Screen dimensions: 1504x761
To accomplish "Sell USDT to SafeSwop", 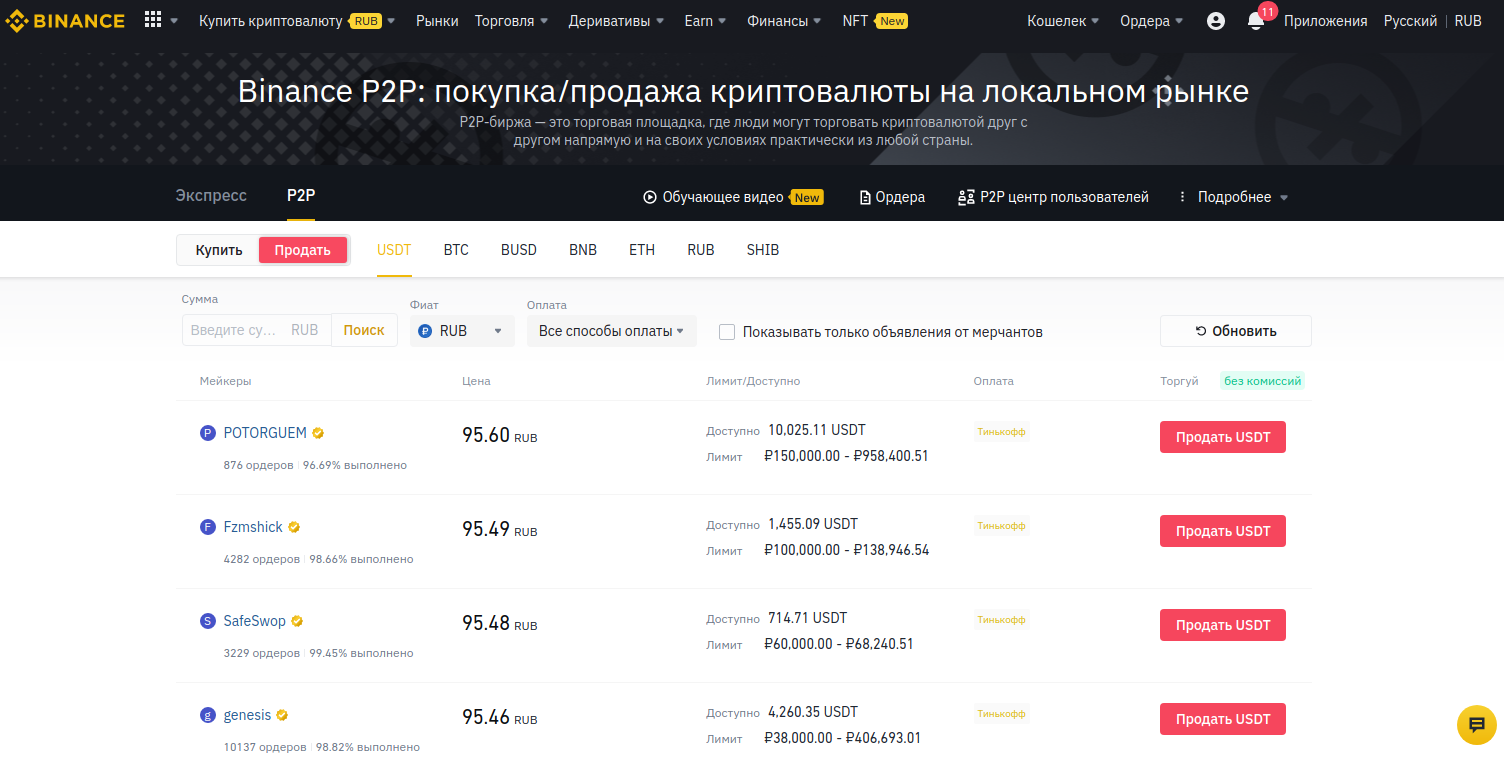I will point(1223,625).
